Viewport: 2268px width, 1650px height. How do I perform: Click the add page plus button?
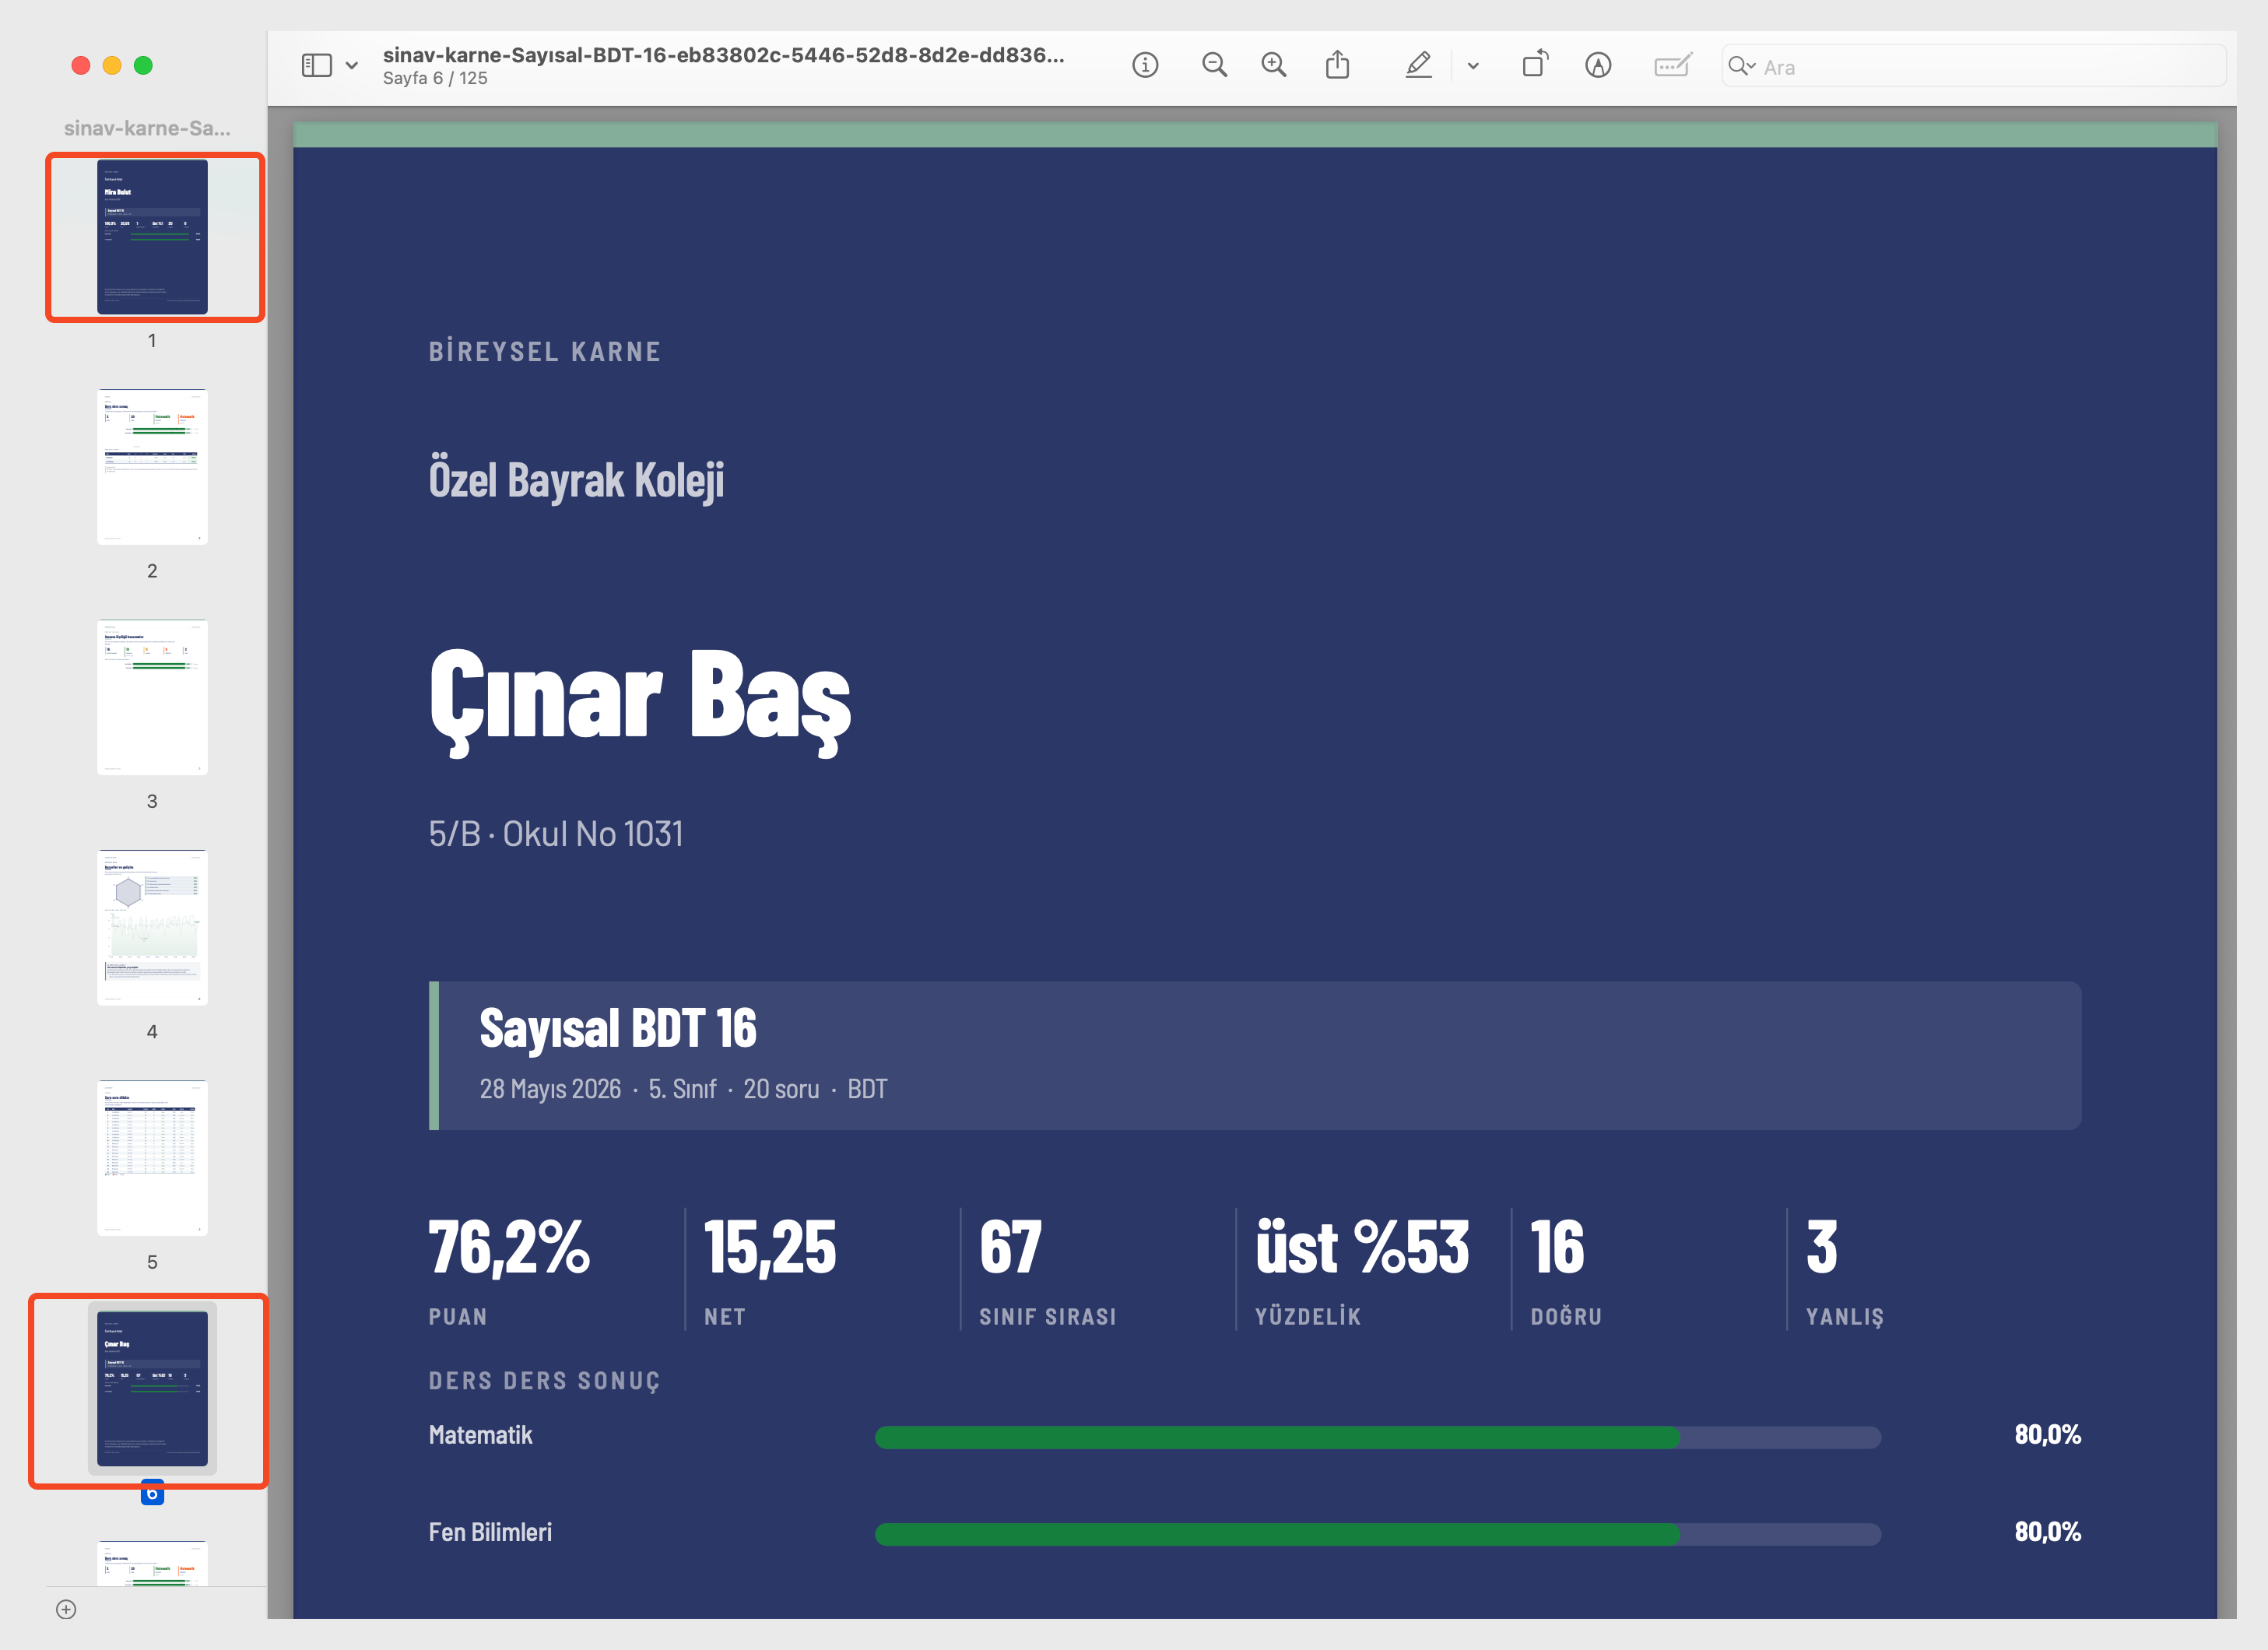(66, 1609)
